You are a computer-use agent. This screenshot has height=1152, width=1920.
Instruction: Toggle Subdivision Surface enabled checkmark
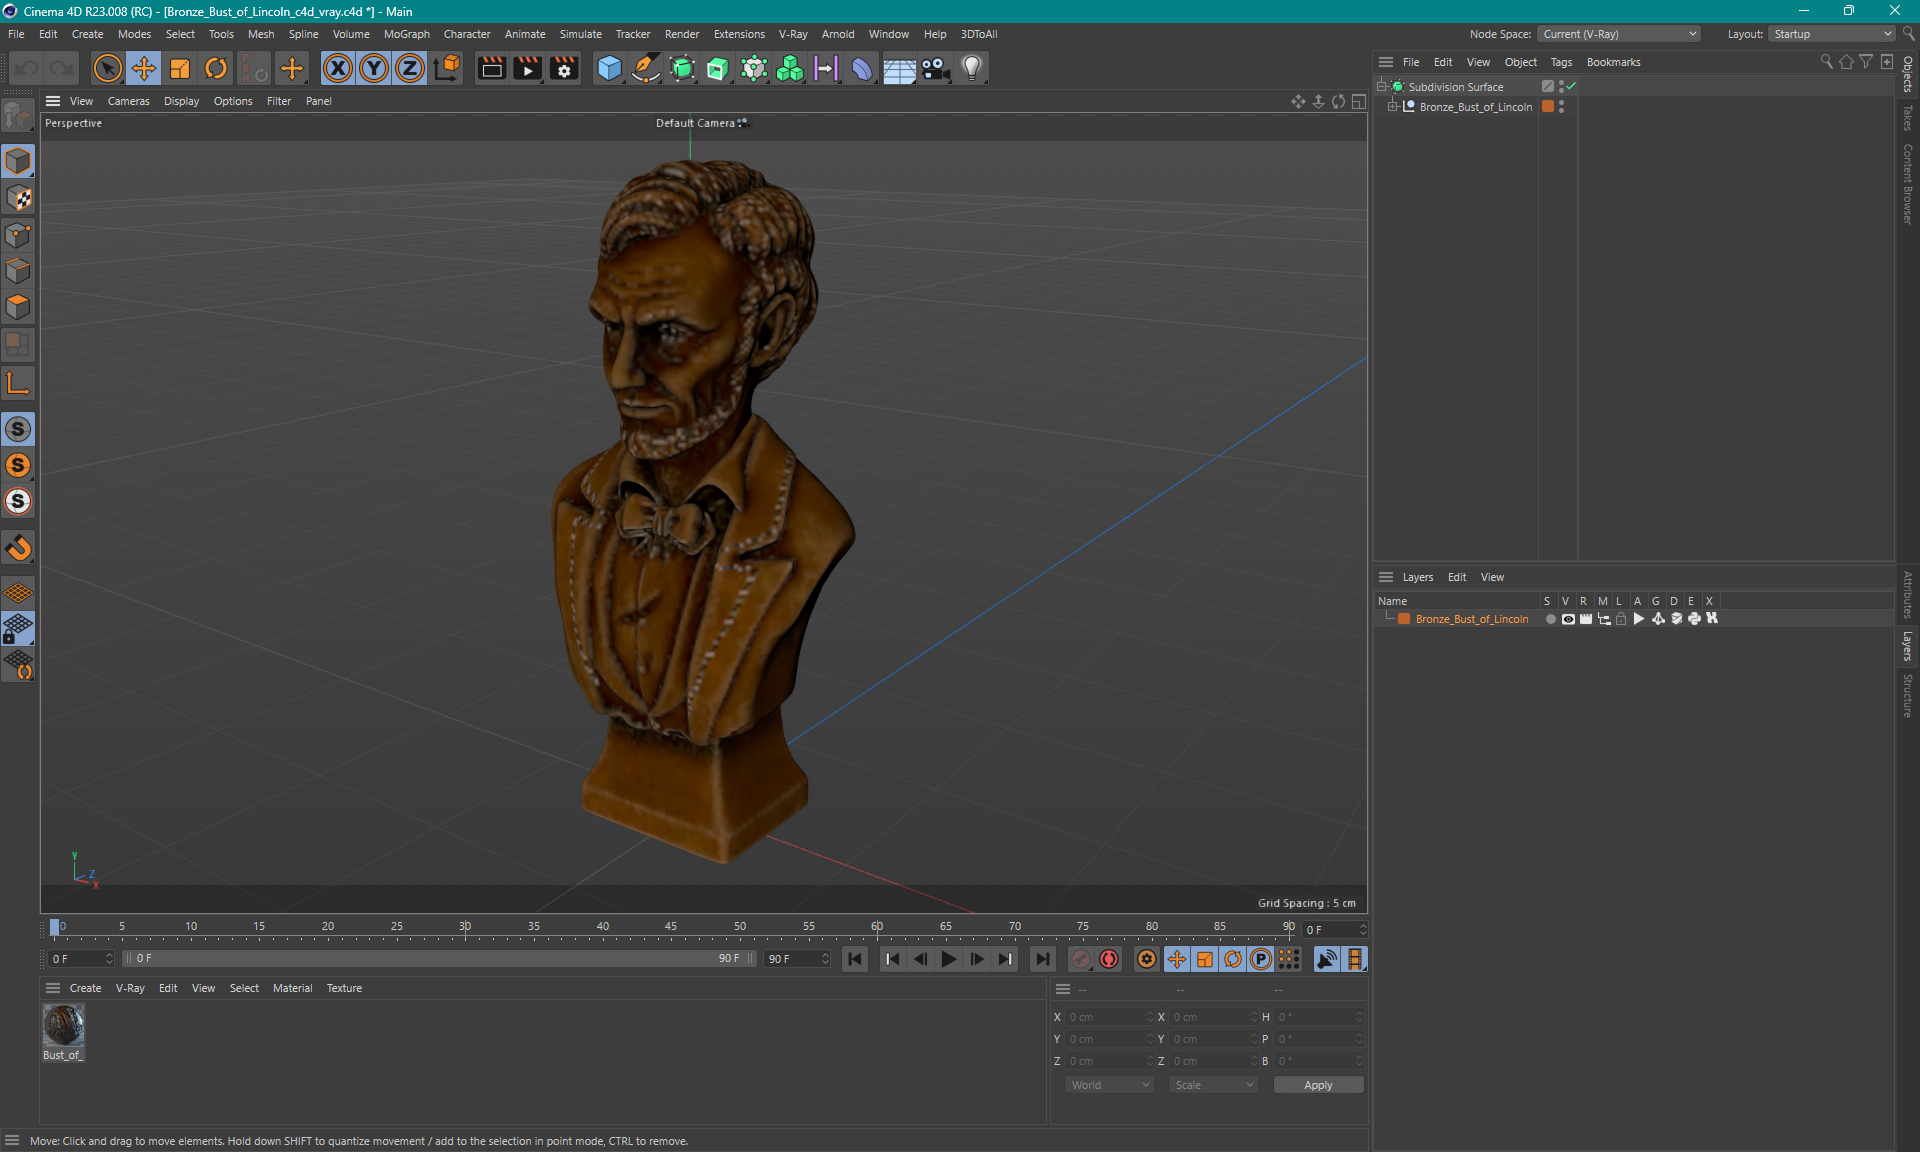click(1571, 86)
